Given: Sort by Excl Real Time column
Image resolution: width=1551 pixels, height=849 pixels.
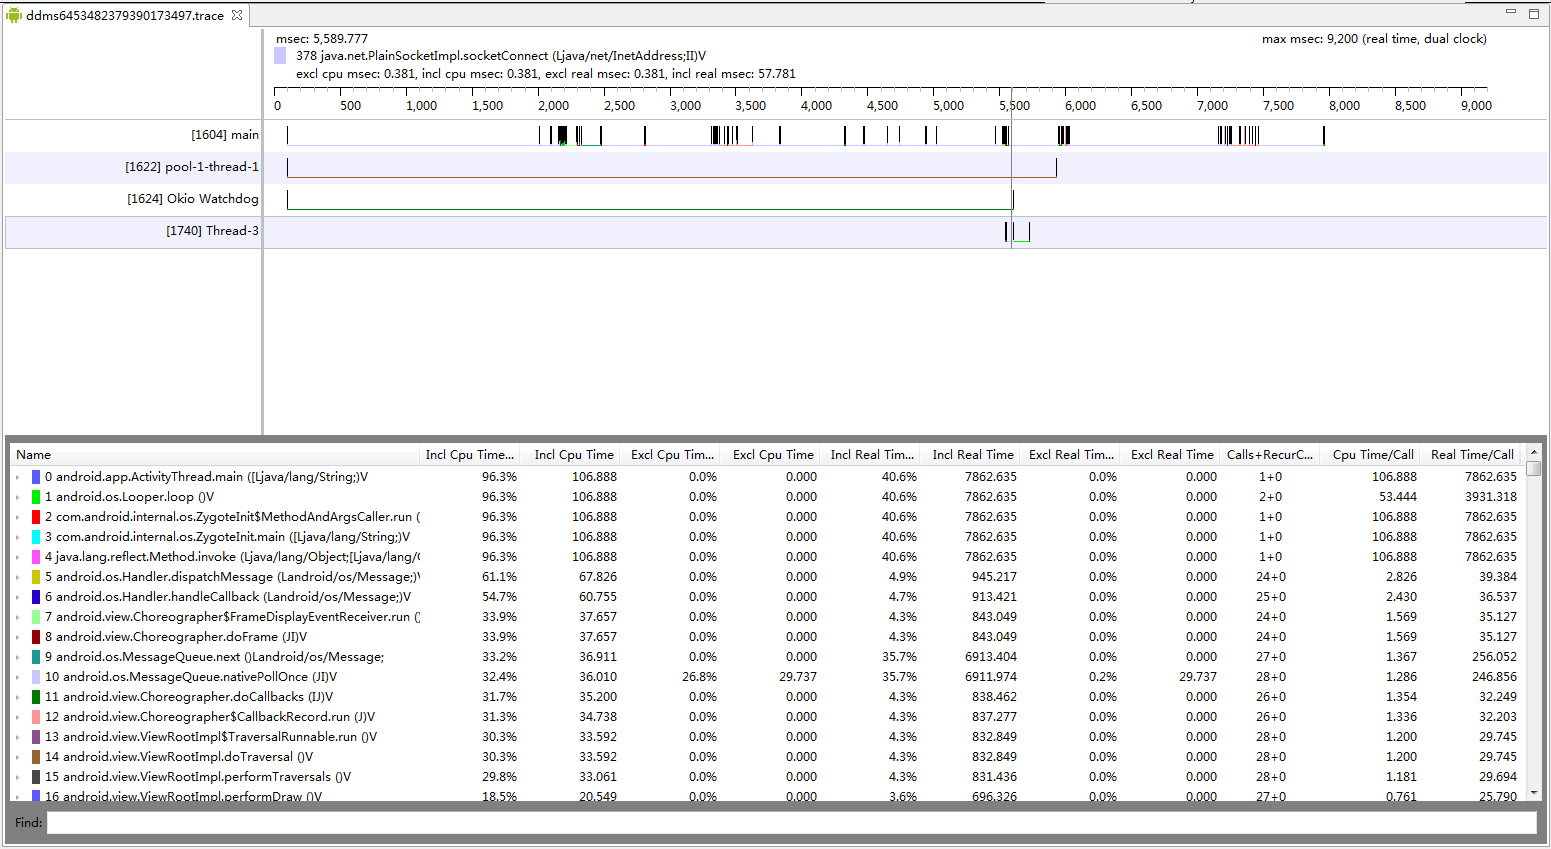Looking at the screenshot, I should click(x=1171, y=455).
